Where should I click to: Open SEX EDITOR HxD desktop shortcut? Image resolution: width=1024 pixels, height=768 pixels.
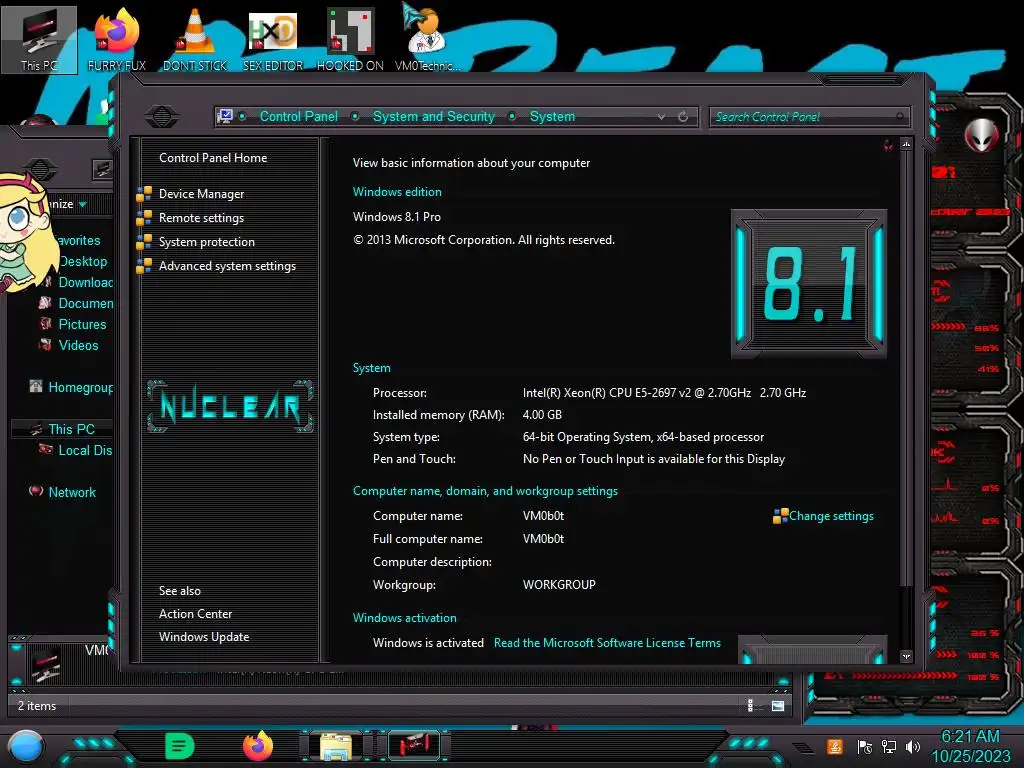[273, 39]
